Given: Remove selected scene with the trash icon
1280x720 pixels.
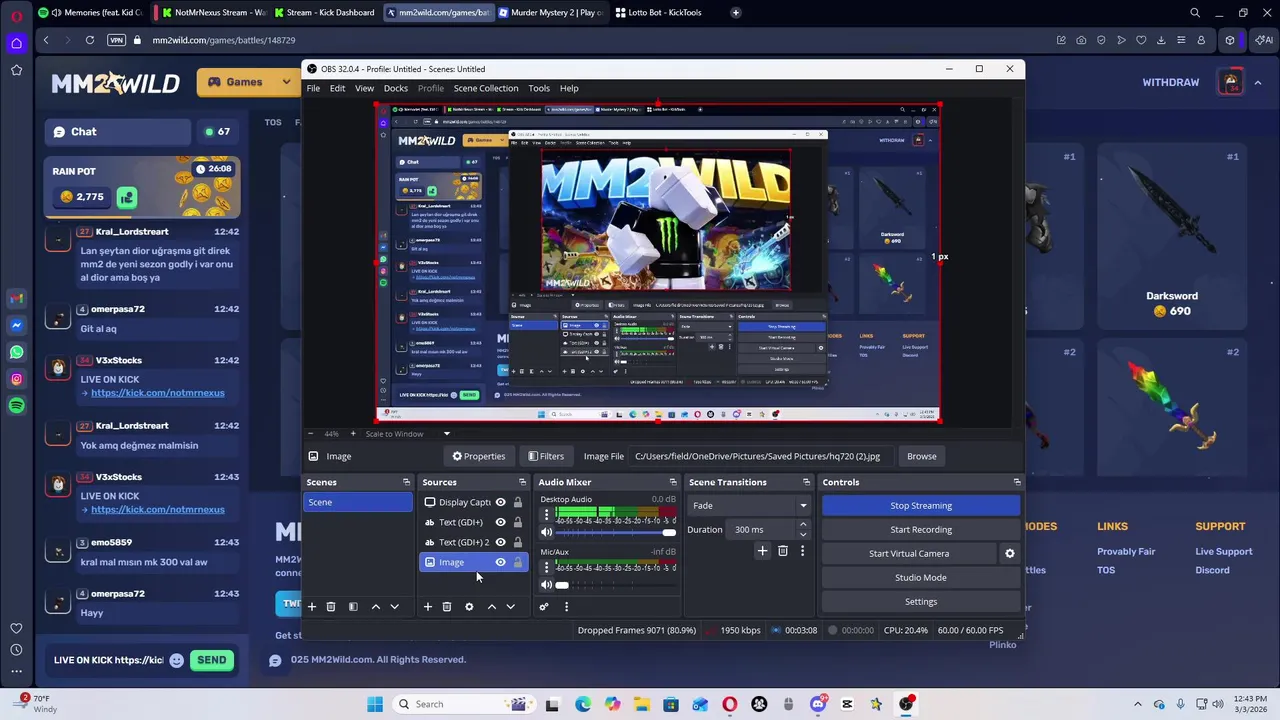Looking at the screenshot, I should (331, 607).
